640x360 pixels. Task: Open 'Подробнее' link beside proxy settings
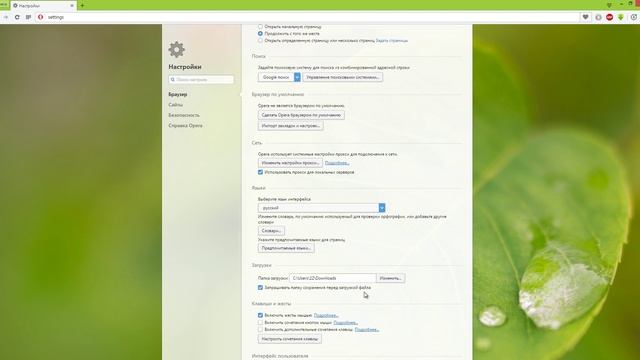[337, 163]
